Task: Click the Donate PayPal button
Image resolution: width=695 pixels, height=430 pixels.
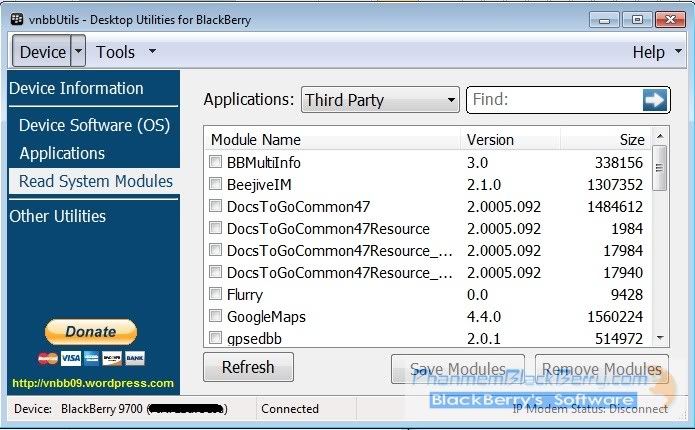Action: (x=91, y=332)
